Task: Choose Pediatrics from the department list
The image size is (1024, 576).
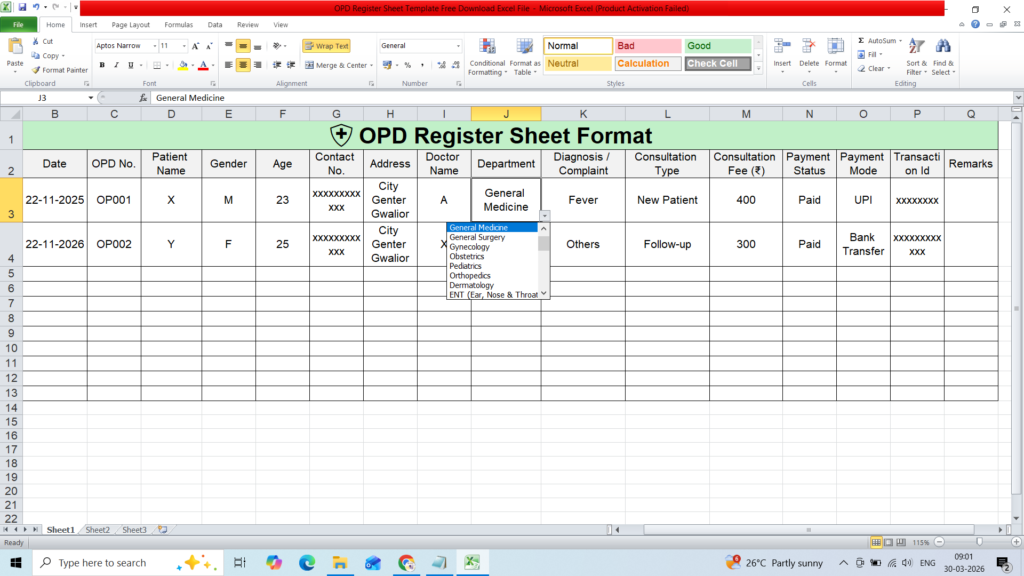Action: (x=466, y=266)
